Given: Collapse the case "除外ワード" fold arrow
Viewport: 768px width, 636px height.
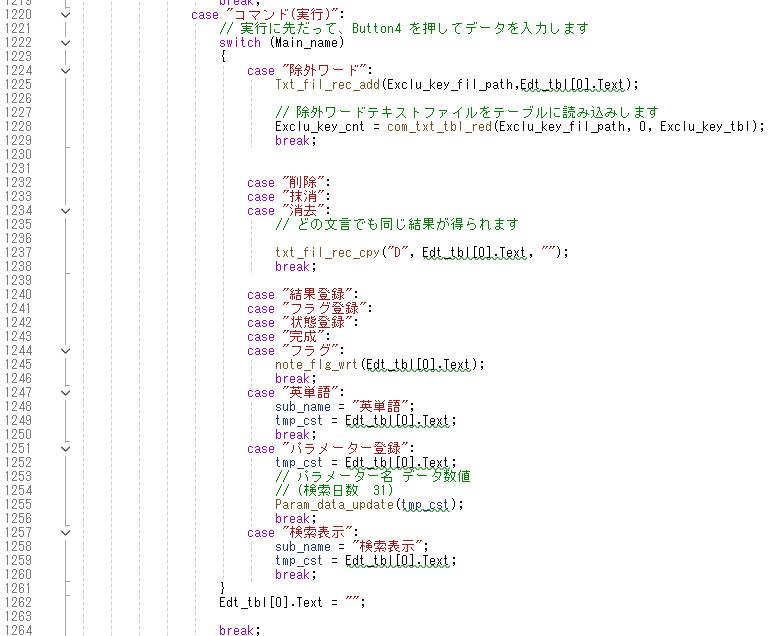Looking at the screenshot, I should (x=66, y=71).
